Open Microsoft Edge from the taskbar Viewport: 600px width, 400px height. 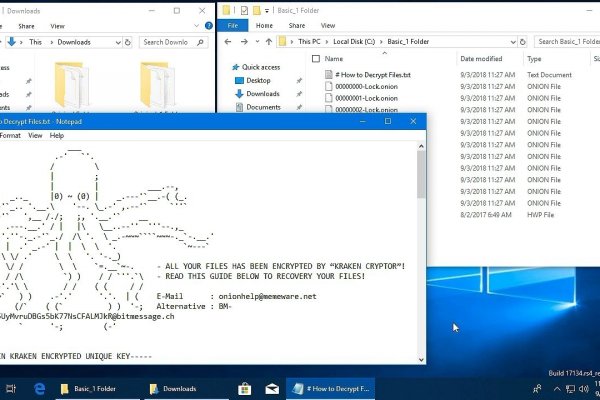[x=42, y=388]
